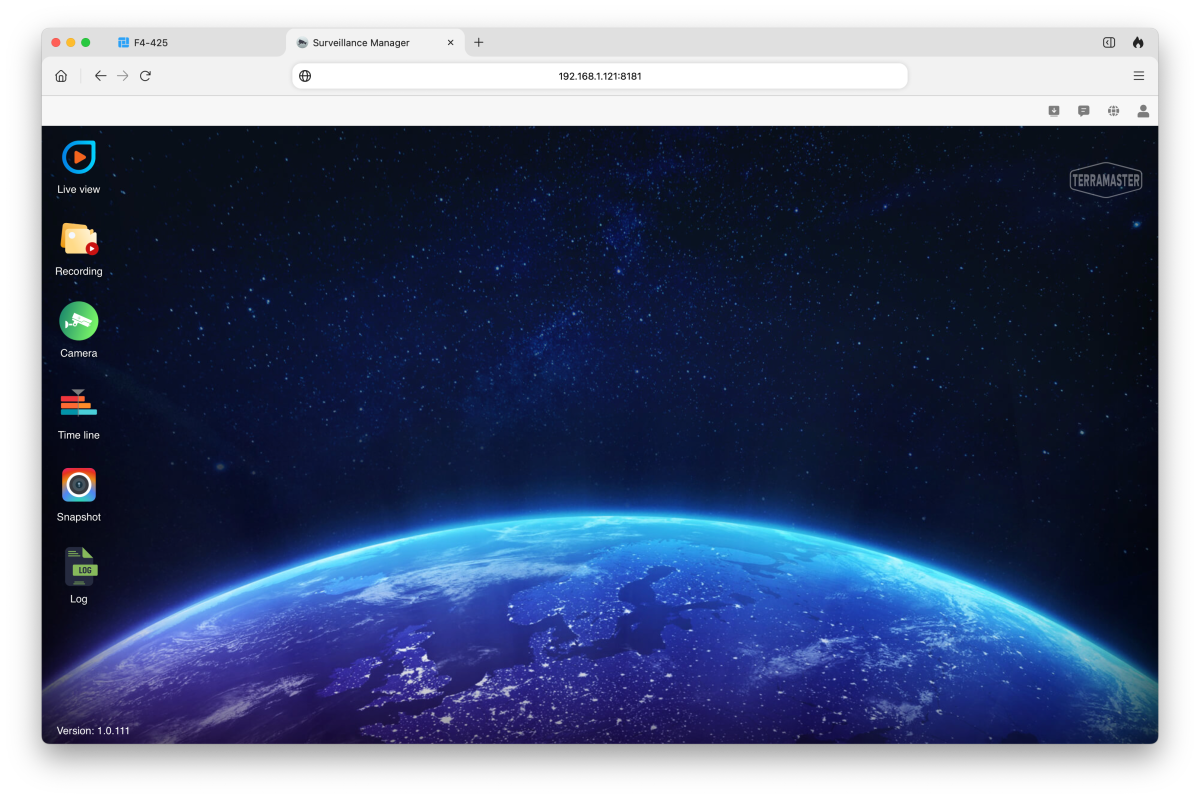Reload the current page

pyautogui.click(x=145, y=76)
